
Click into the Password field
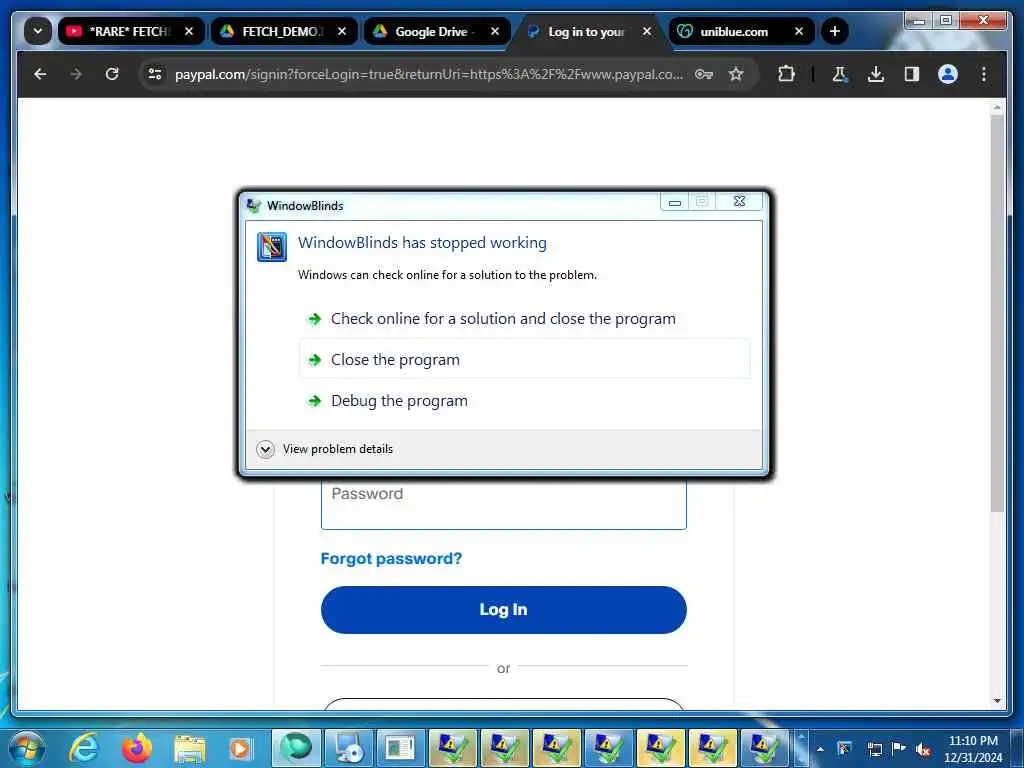point(504,505)
